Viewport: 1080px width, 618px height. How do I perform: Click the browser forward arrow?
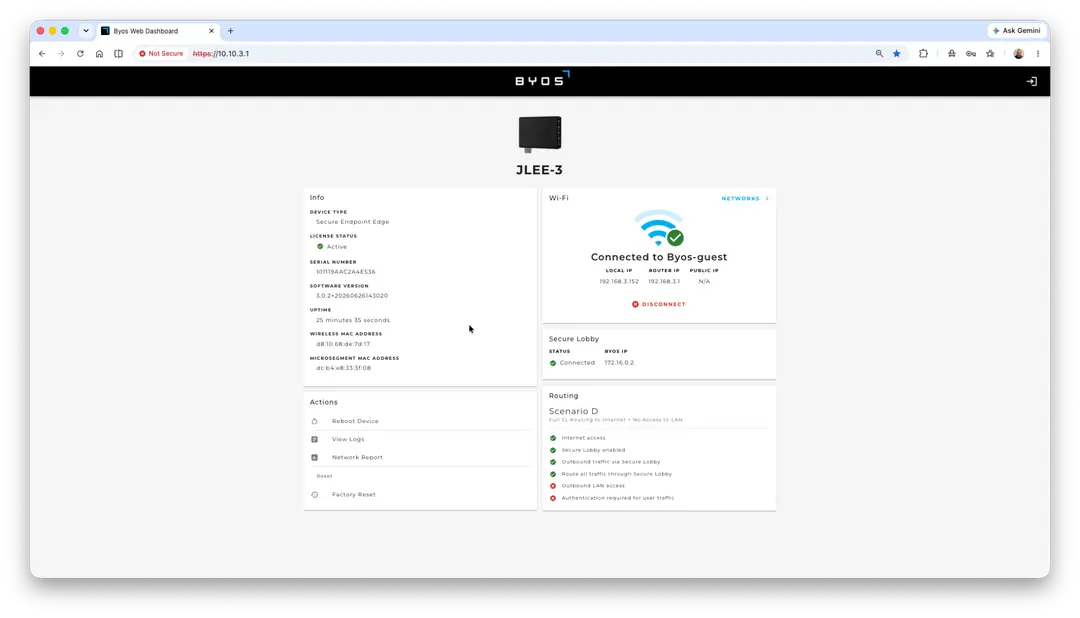point(61,54)
